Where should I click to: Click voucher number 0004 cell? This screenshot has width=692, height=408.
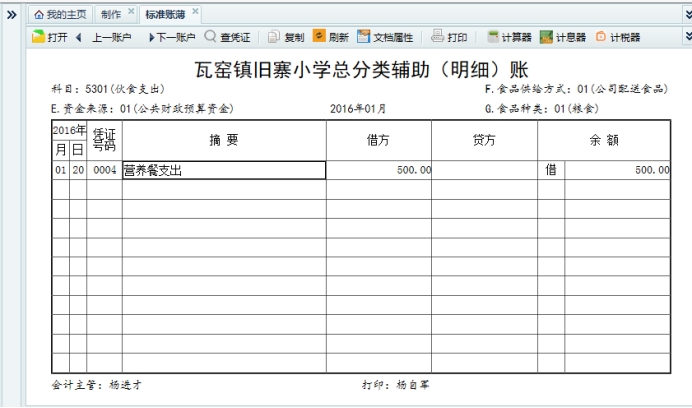[104, 171]
